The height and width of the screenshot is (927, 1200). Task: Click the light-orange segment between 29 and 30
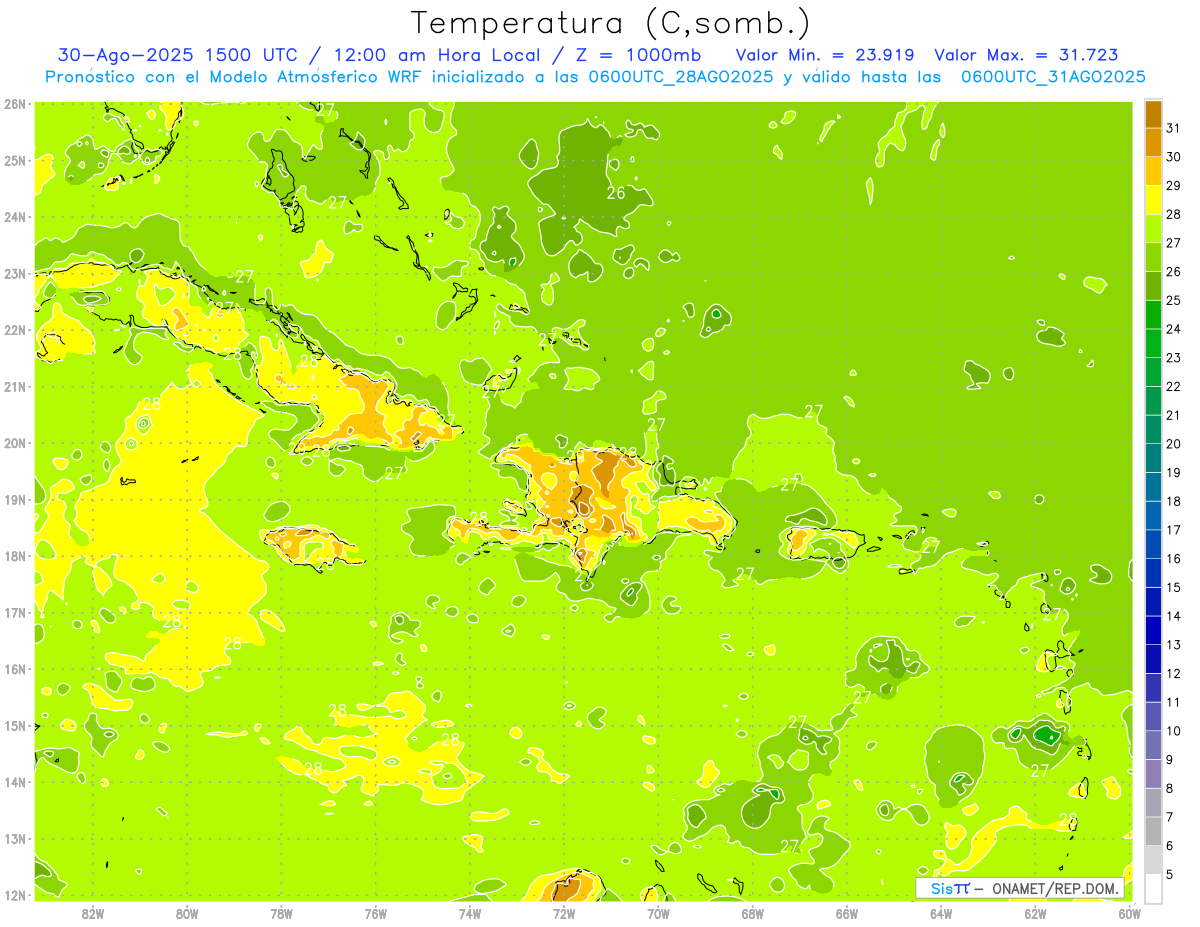coord(1153,171)
